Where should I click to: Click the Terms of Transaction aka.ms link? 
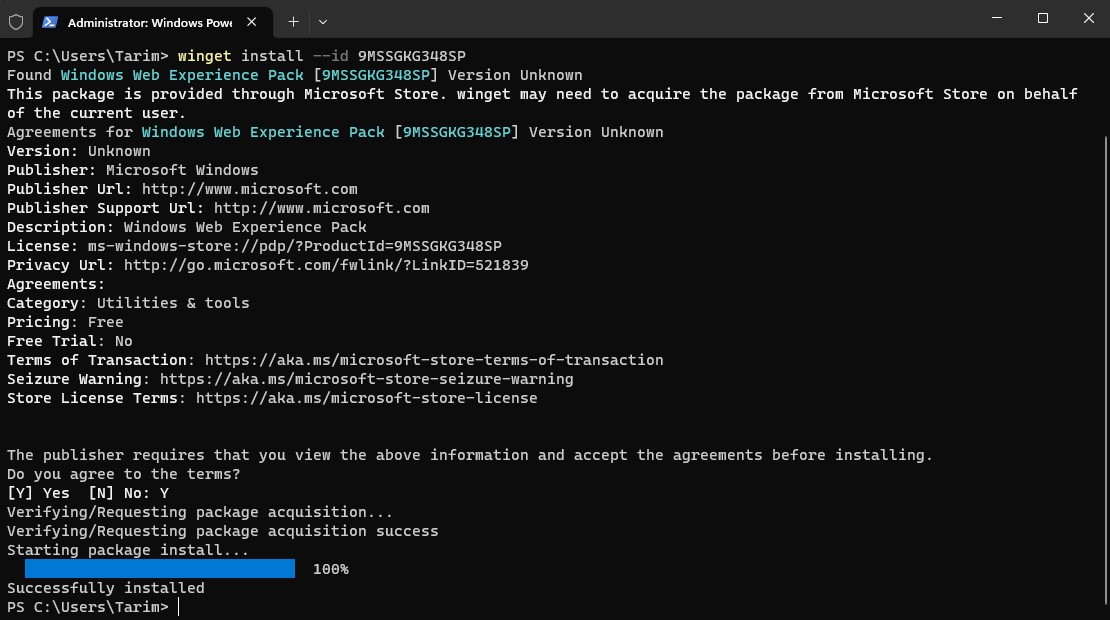(434, 359)
